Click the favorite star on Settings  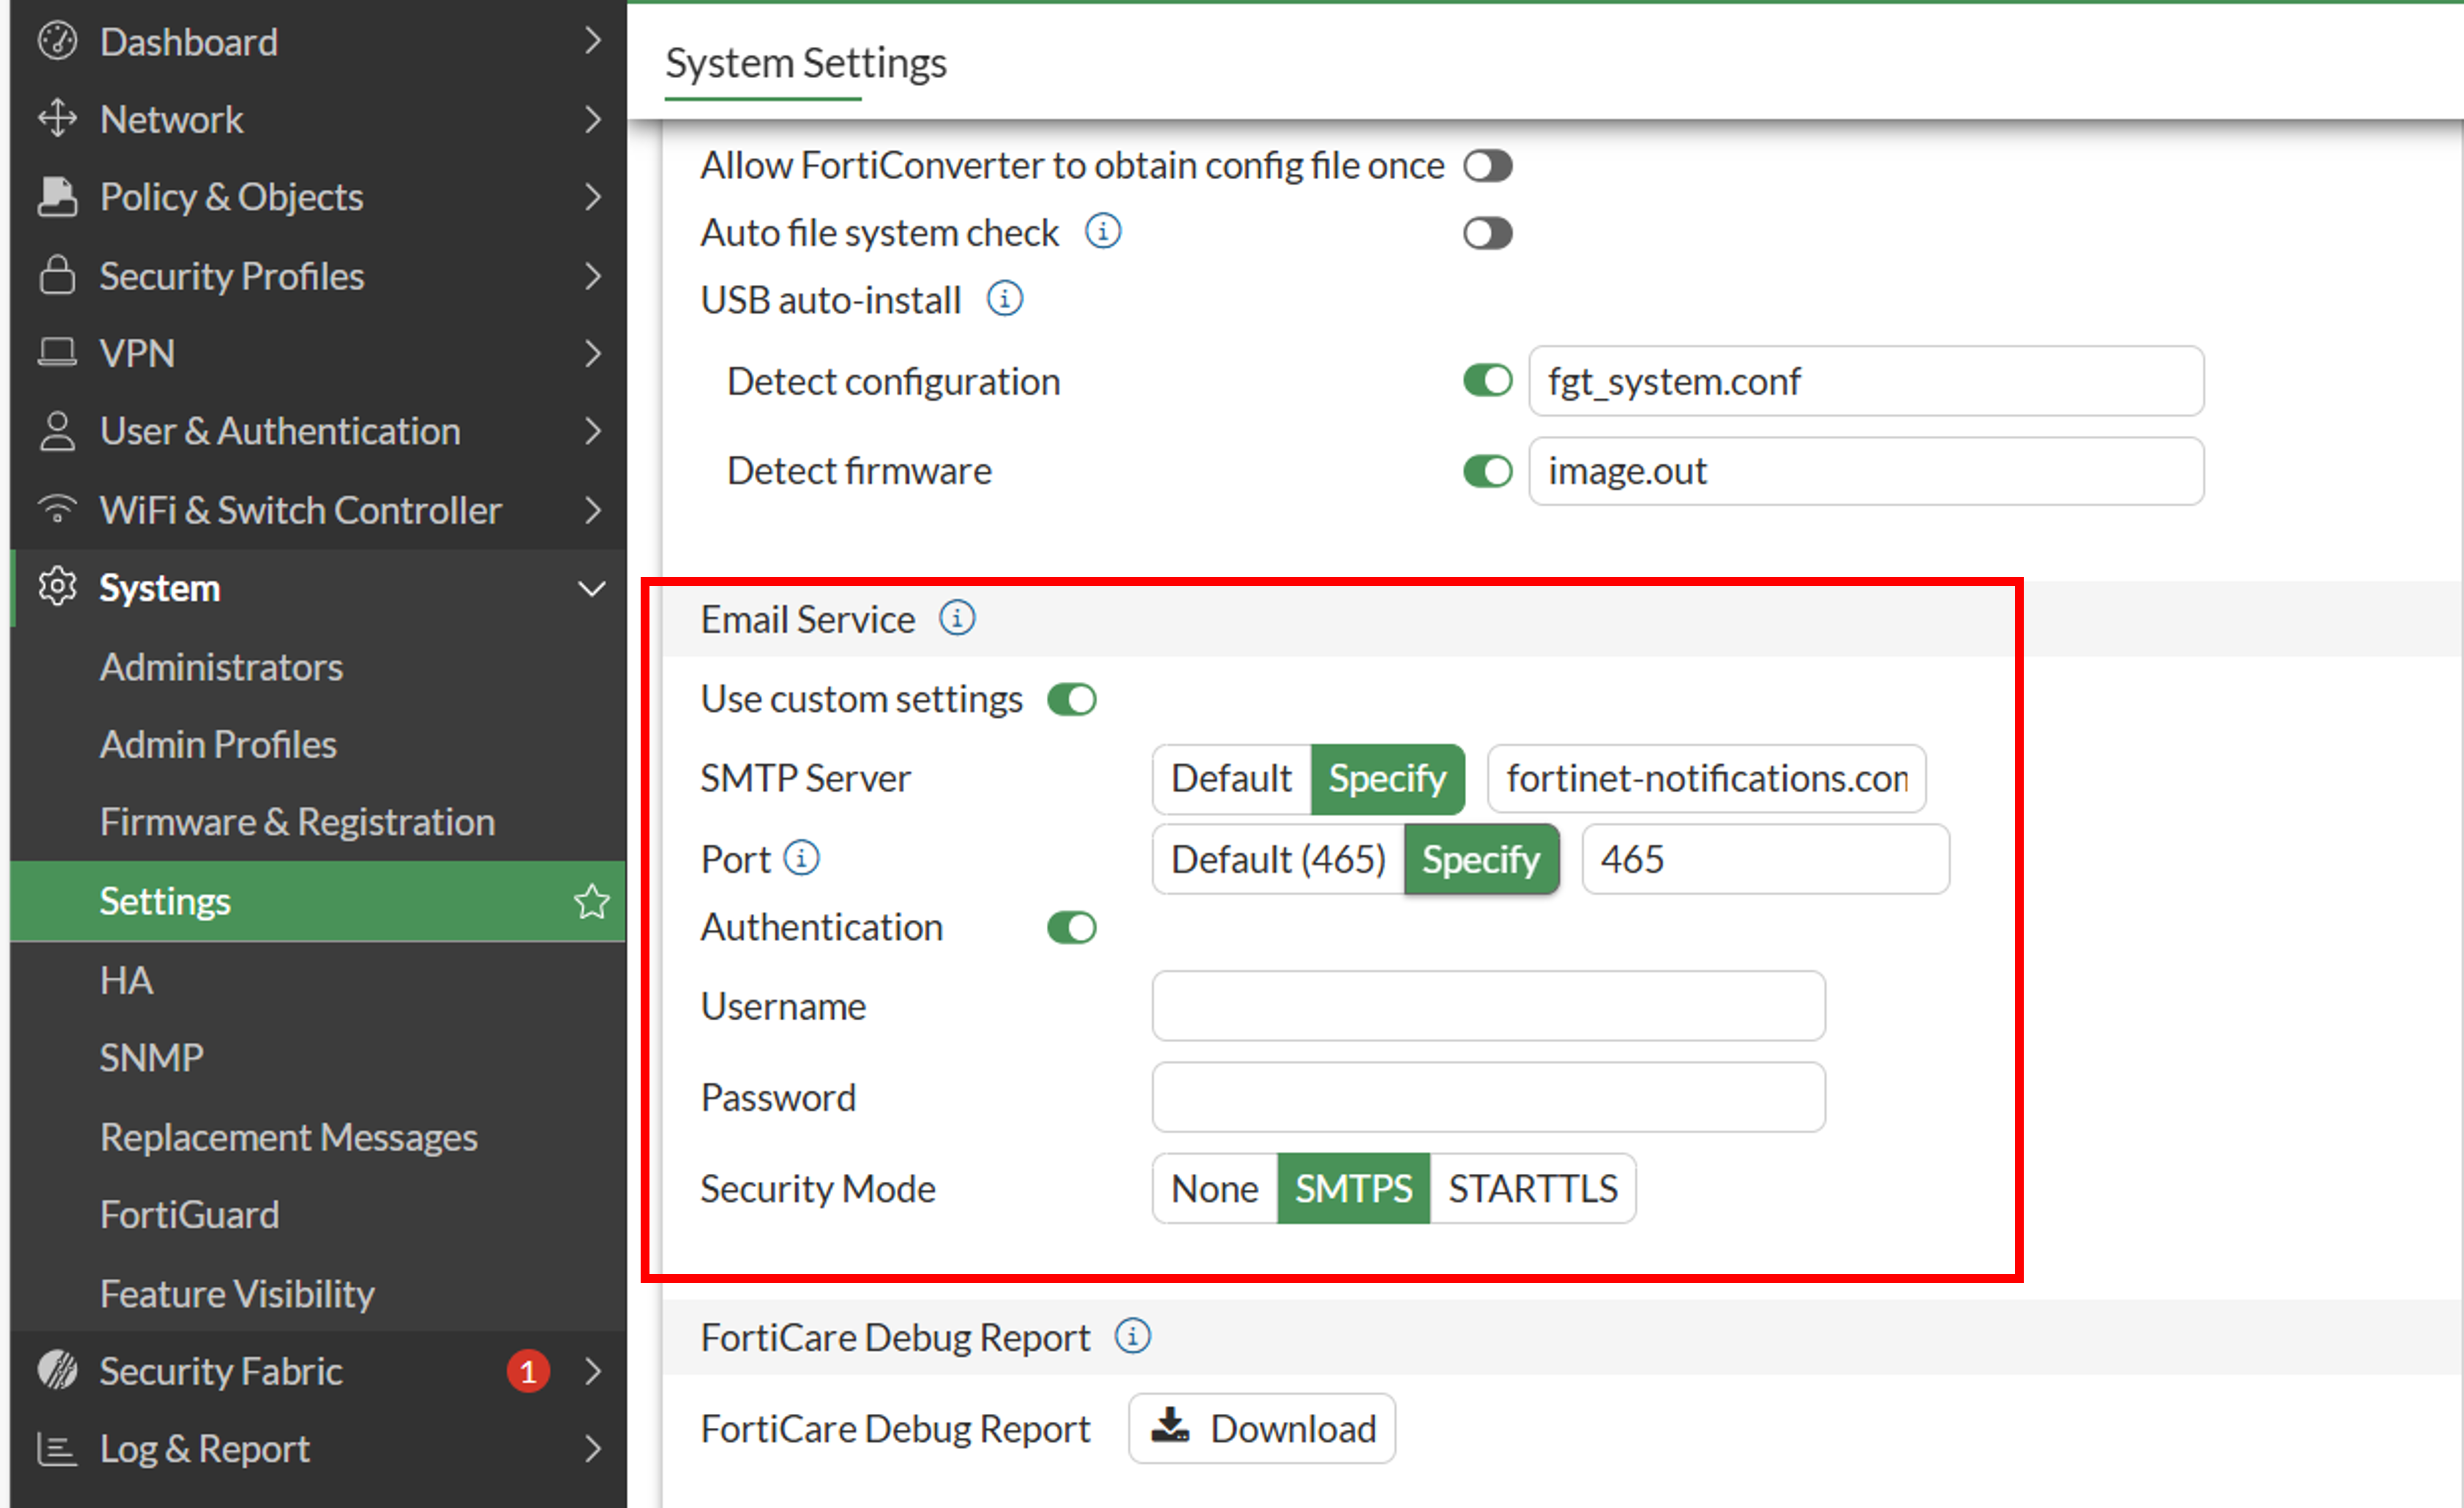591,901
